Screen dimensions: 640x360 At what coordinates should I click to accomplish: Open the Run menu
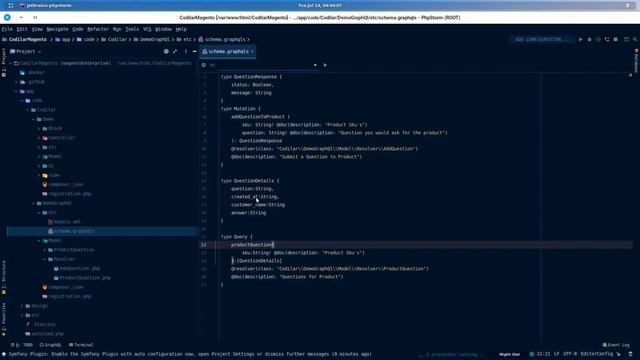pos(117,29)
